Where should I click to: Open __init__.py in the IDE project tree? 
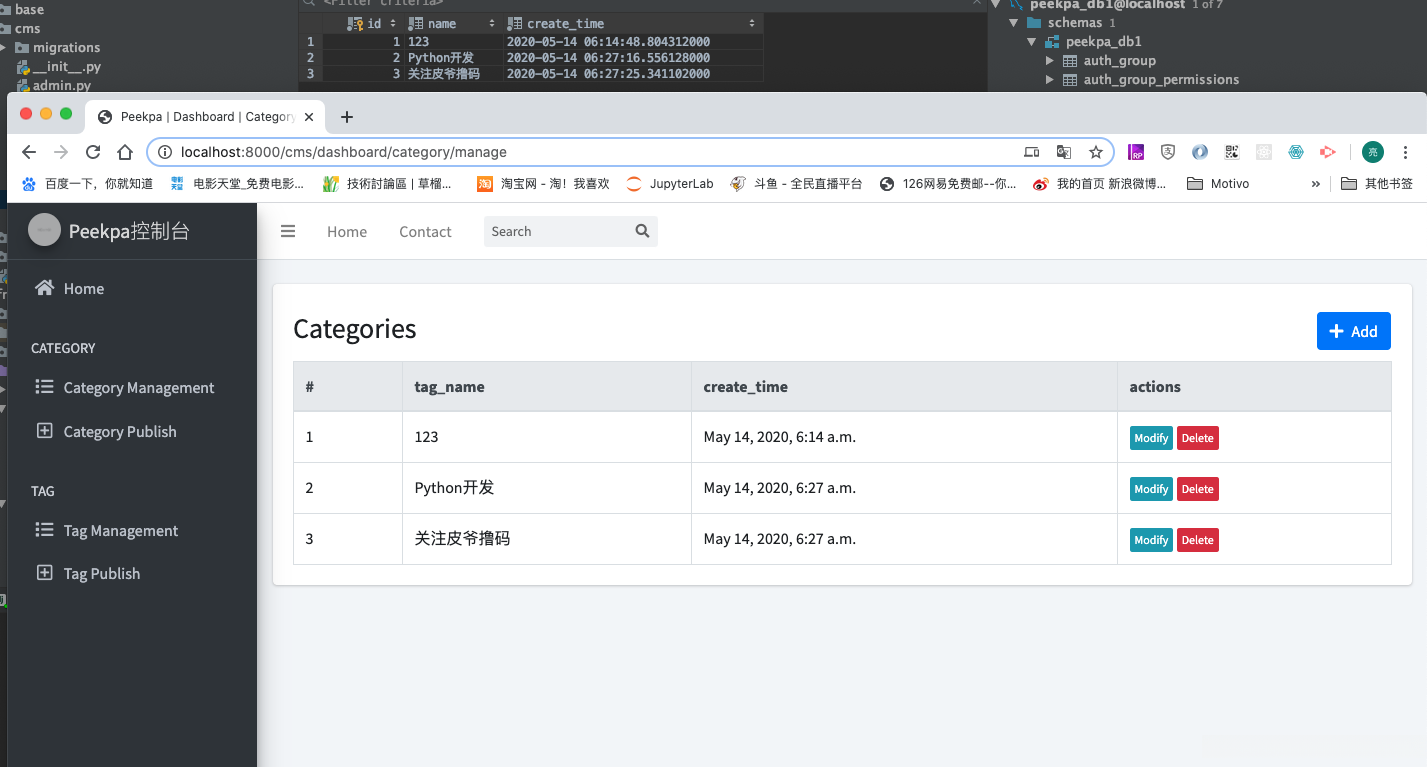coord(59,67)
